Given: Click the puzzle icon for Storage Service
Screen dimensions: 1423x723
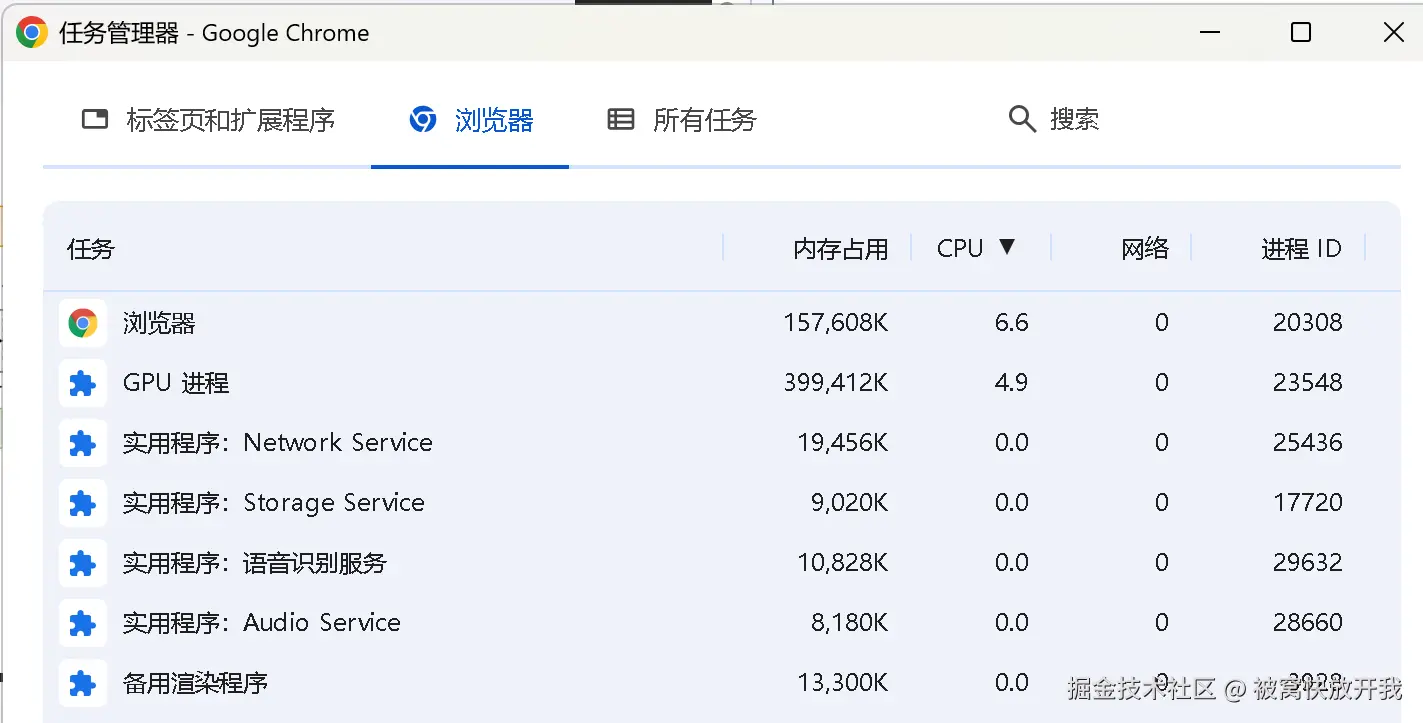Looking at the screenshot, I should (83, 503).
